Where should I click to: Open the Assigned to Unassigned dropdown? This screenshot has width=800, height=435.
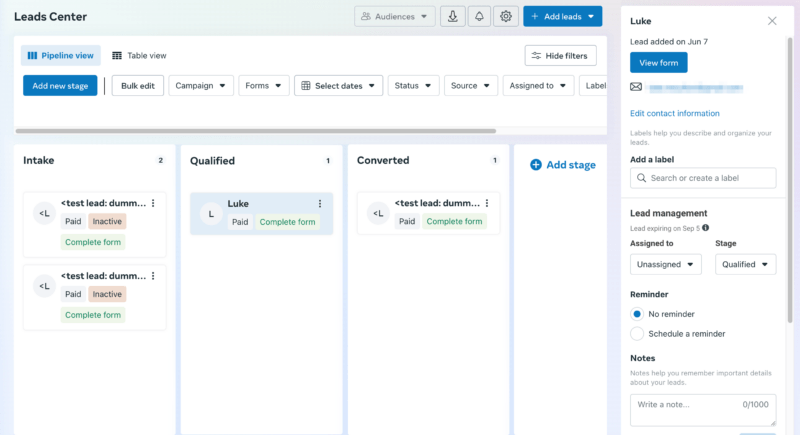pyautogui.click(x=666, y=264)
